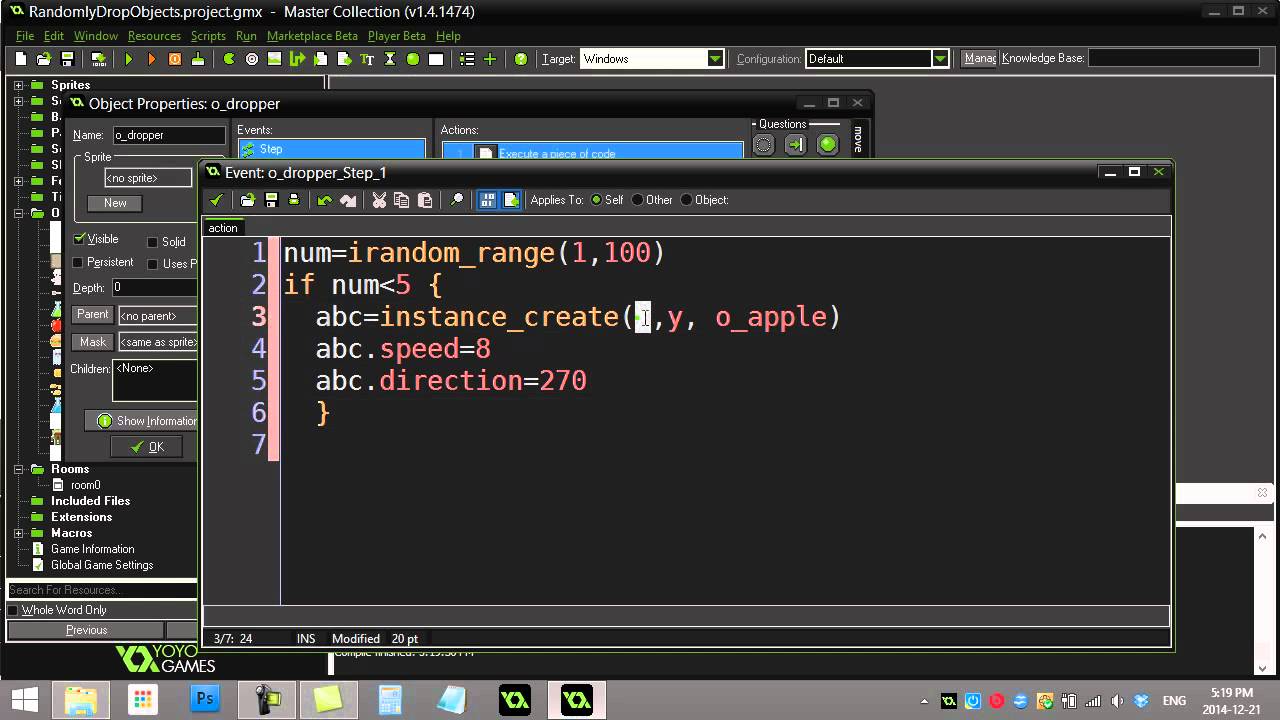1280x720 pixels.
Task: Toggle the Persistent checkbox in Object Properties
Action: coord(79,263)
